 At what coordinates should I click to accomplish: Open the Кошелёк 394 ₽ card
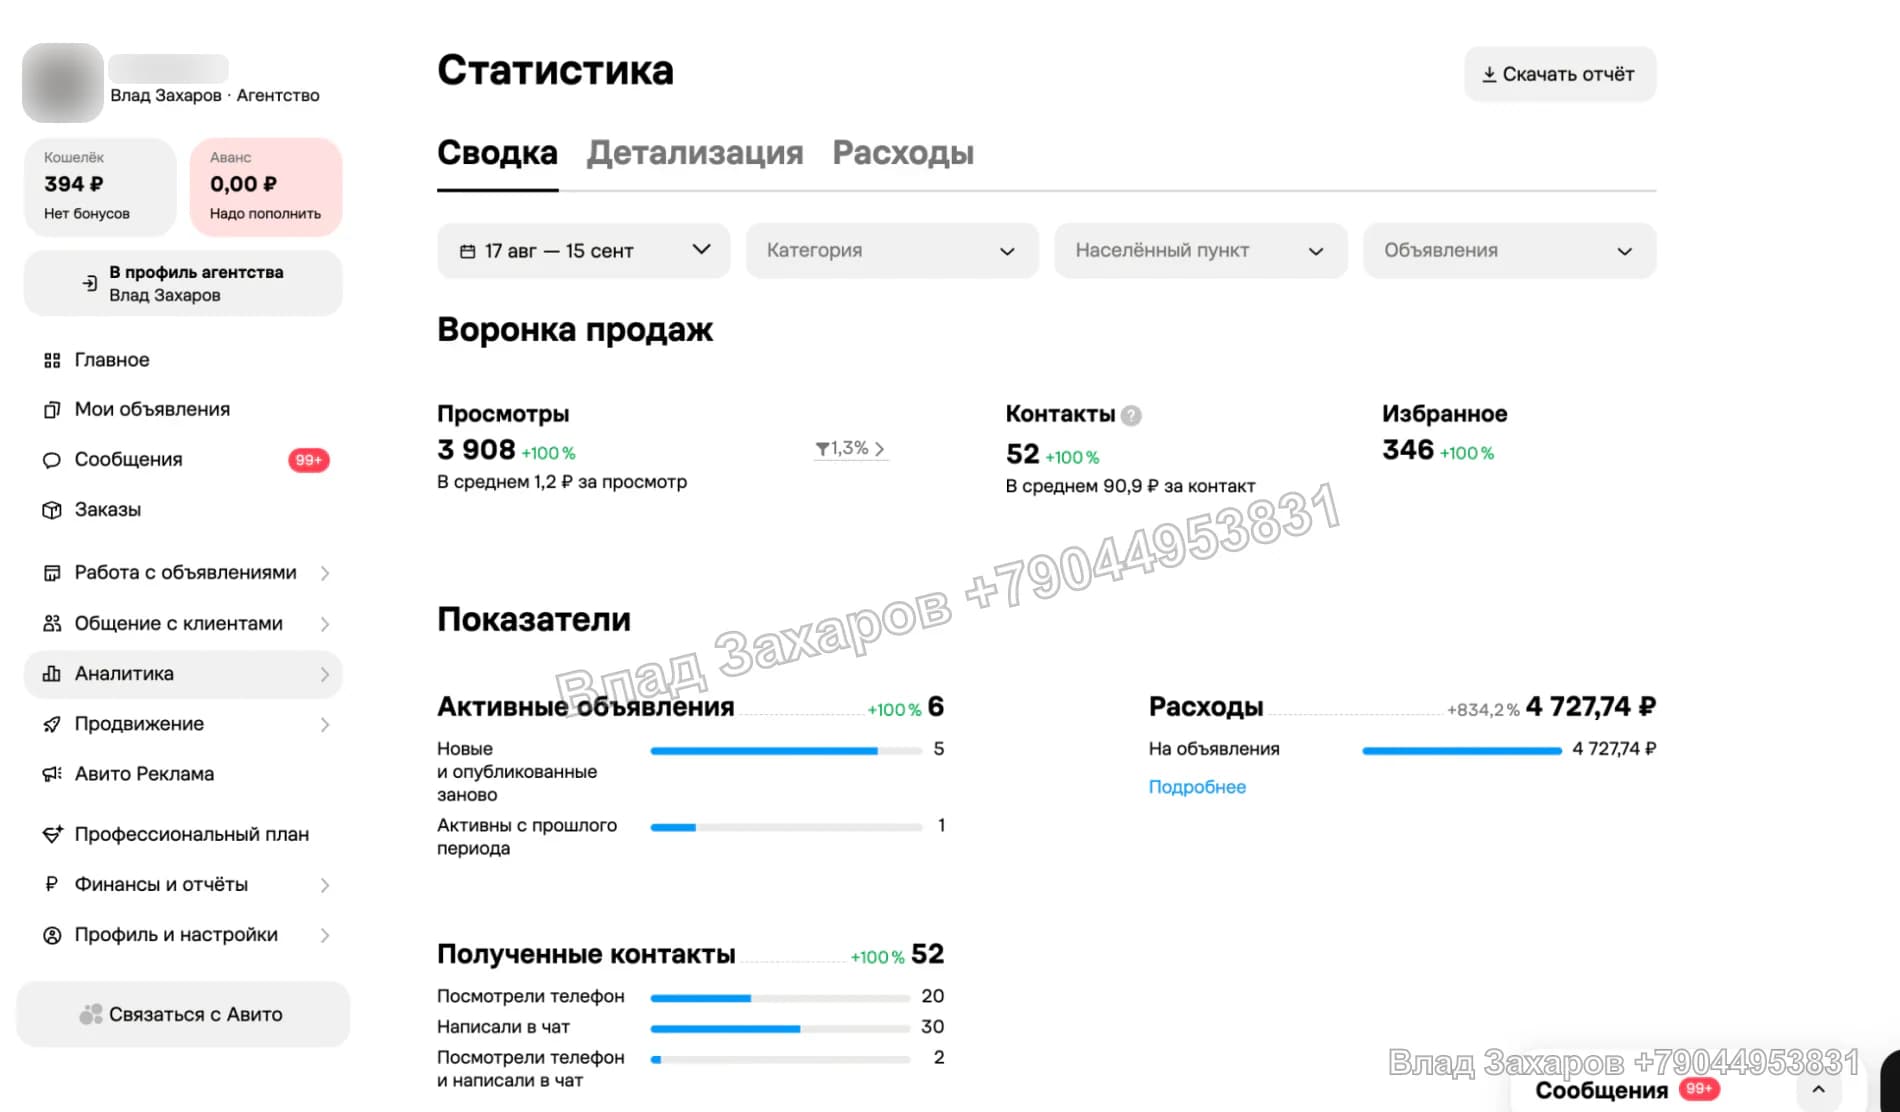tap(100, 186)
